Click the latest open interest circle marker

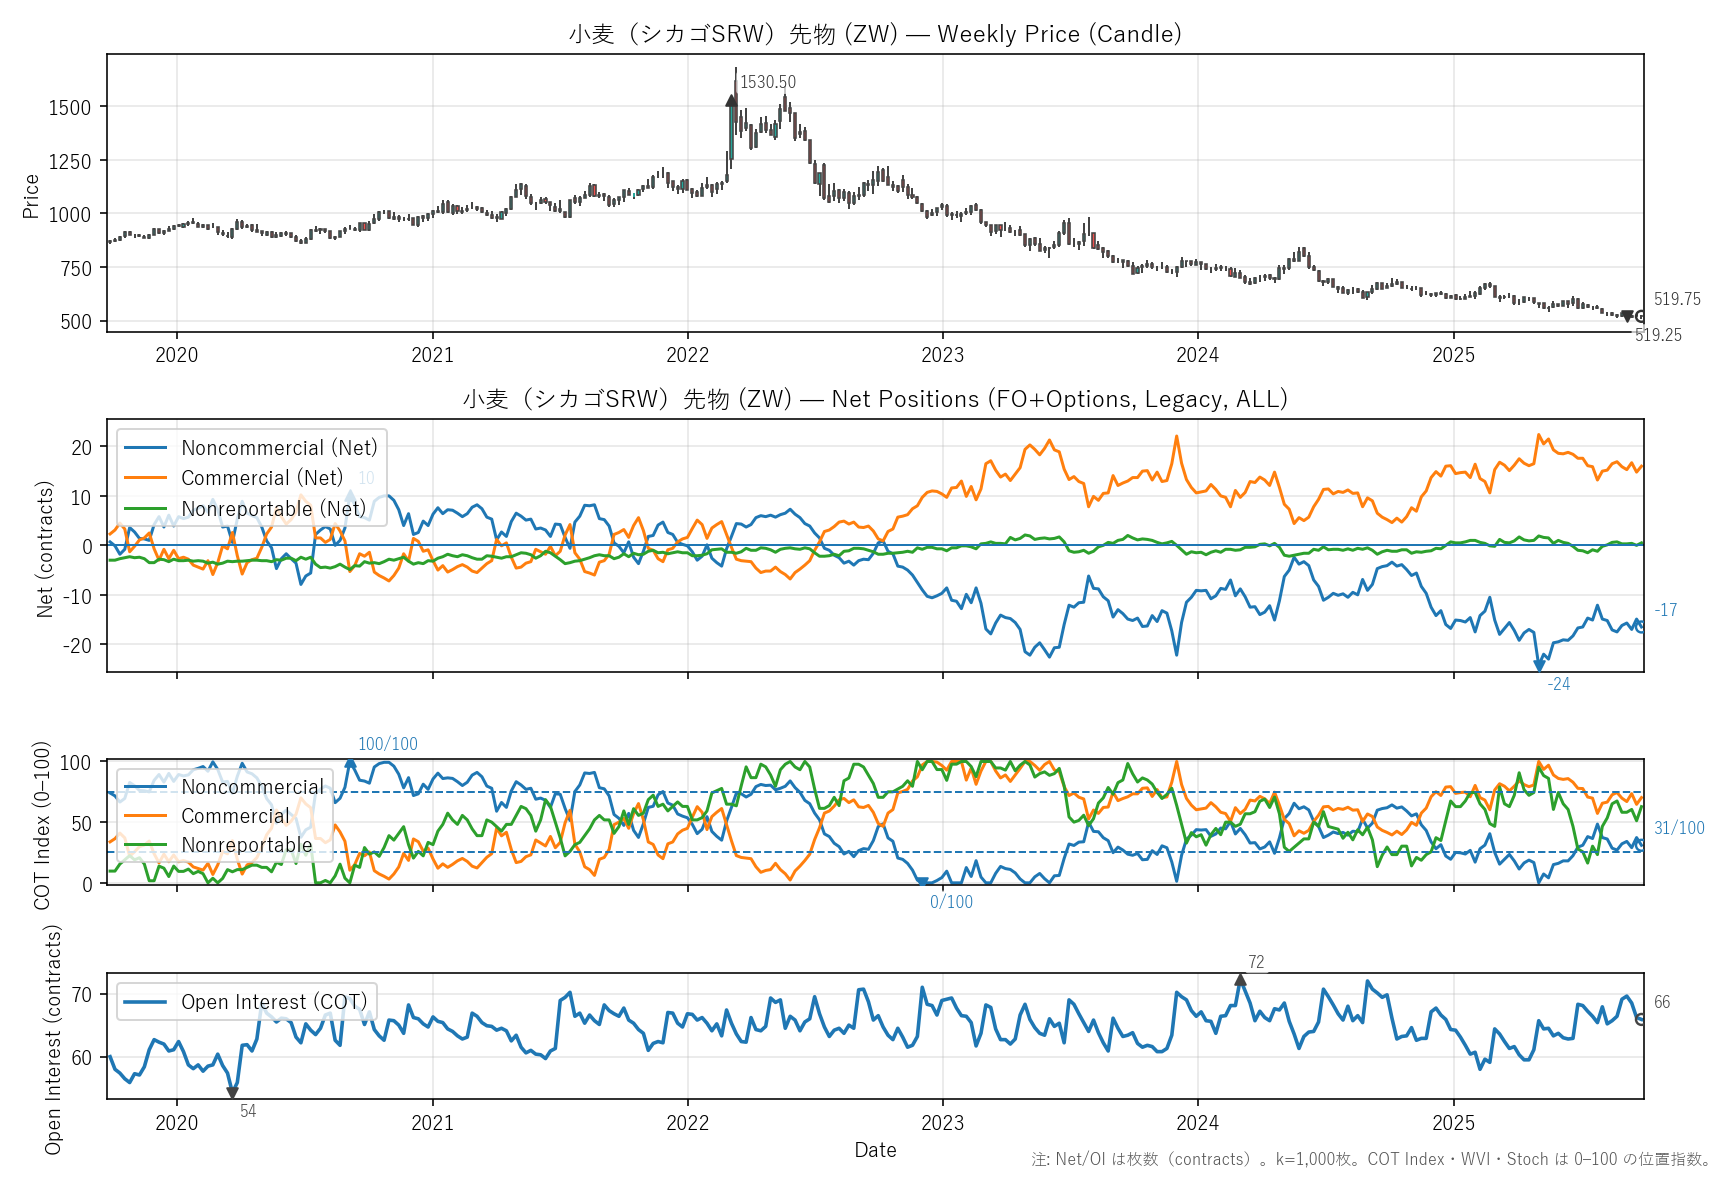tap(1640, 1019)
